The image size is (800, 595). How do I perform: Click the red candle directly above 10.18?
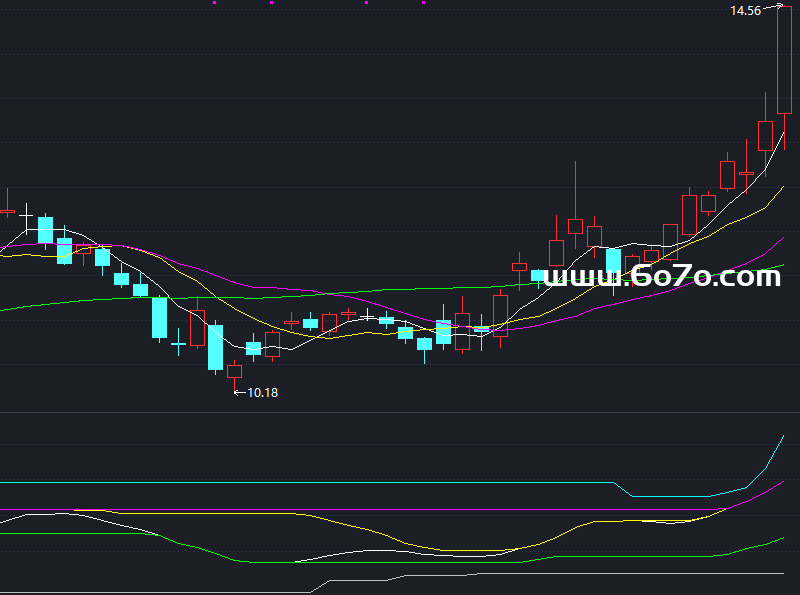234,370
